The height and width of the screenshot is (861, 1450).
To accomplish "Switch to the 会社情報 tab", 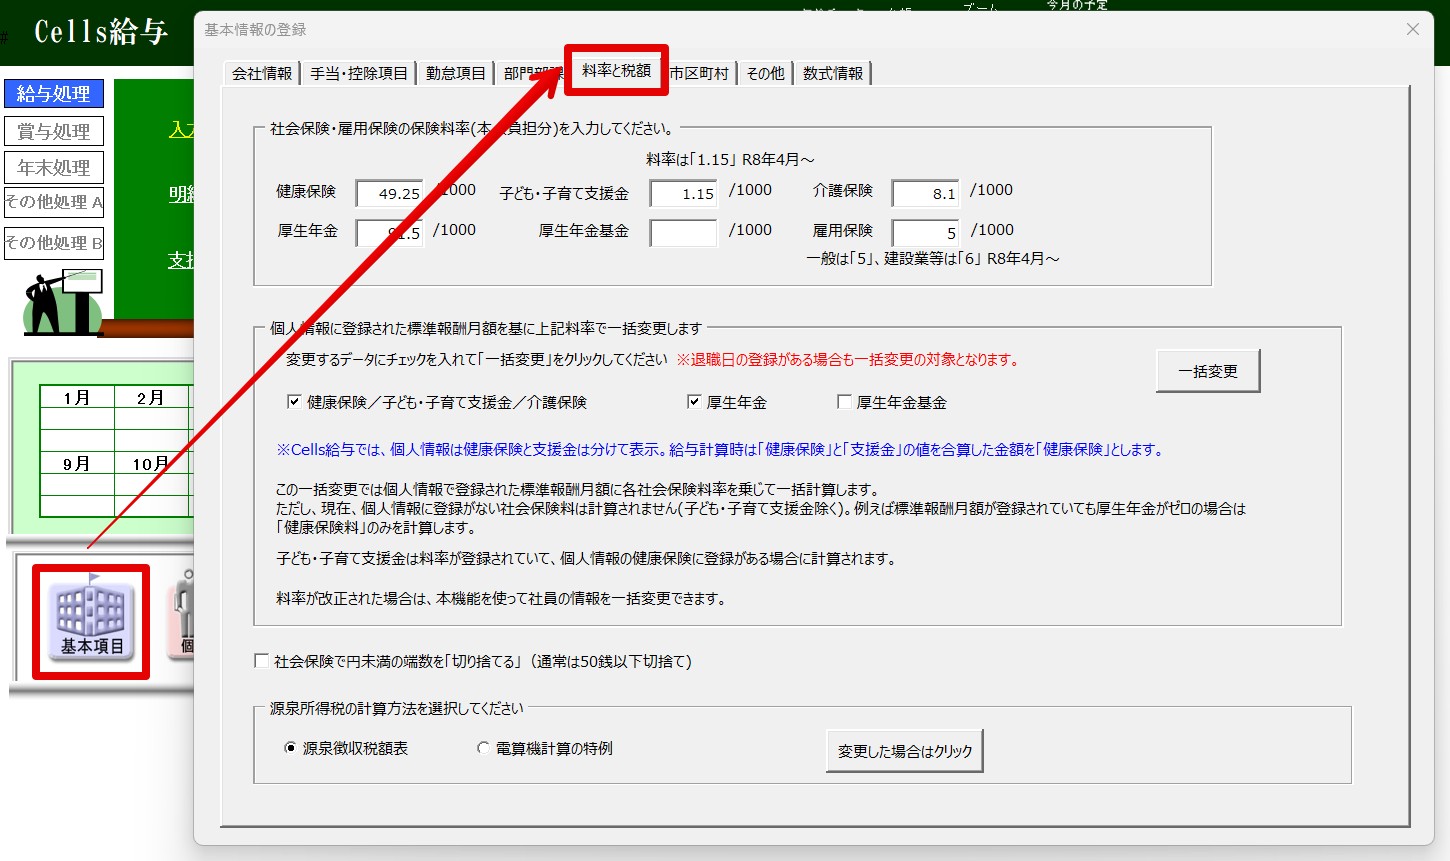I will (x=262, y=73).
